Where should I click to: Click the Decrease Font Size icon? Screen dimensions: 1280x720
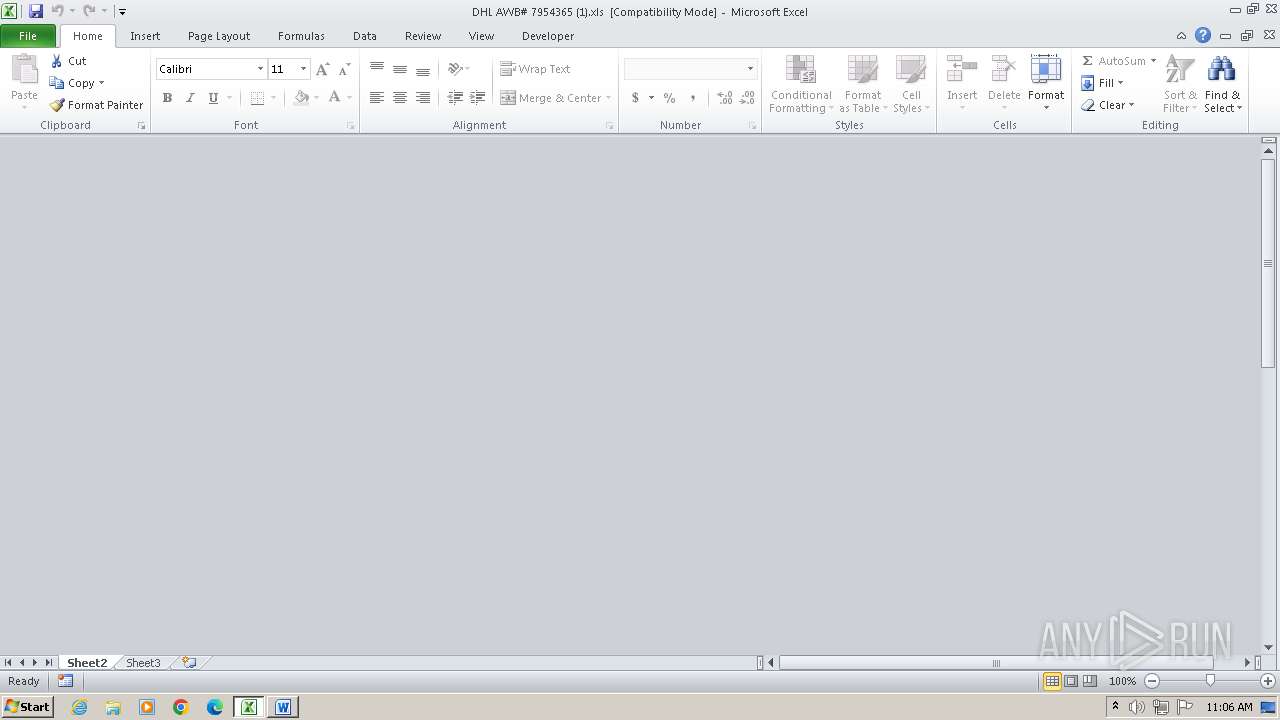344,69
